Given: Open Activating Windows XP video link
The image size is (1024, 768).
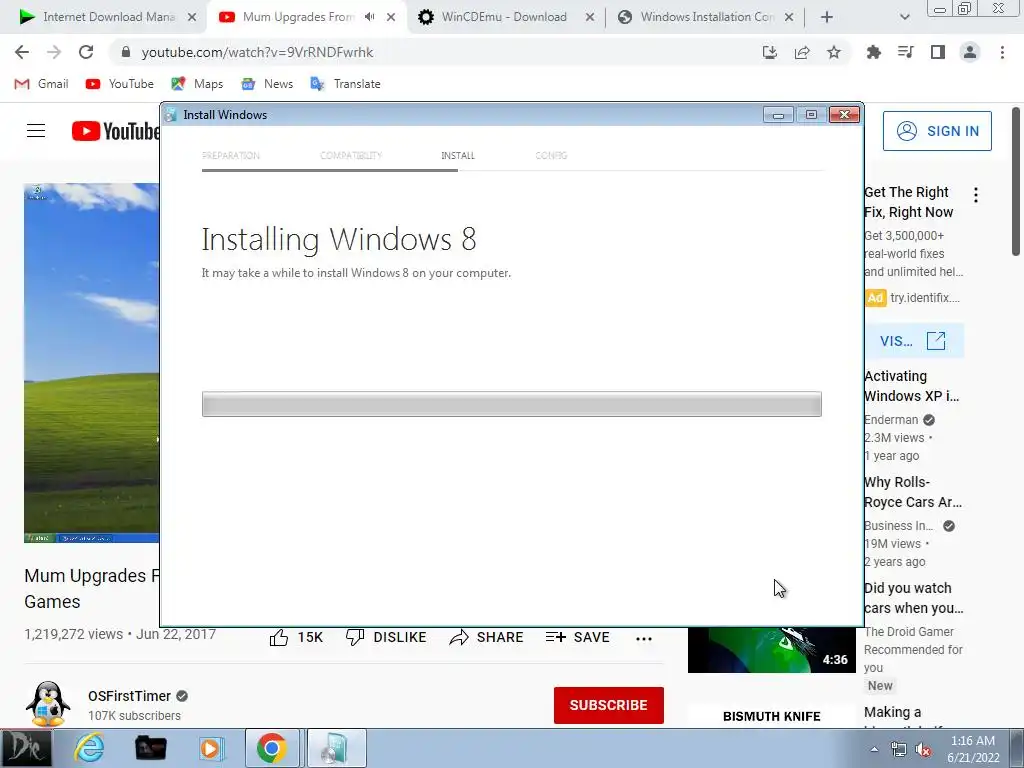Looking at the screenshot, I should [912, 386].
